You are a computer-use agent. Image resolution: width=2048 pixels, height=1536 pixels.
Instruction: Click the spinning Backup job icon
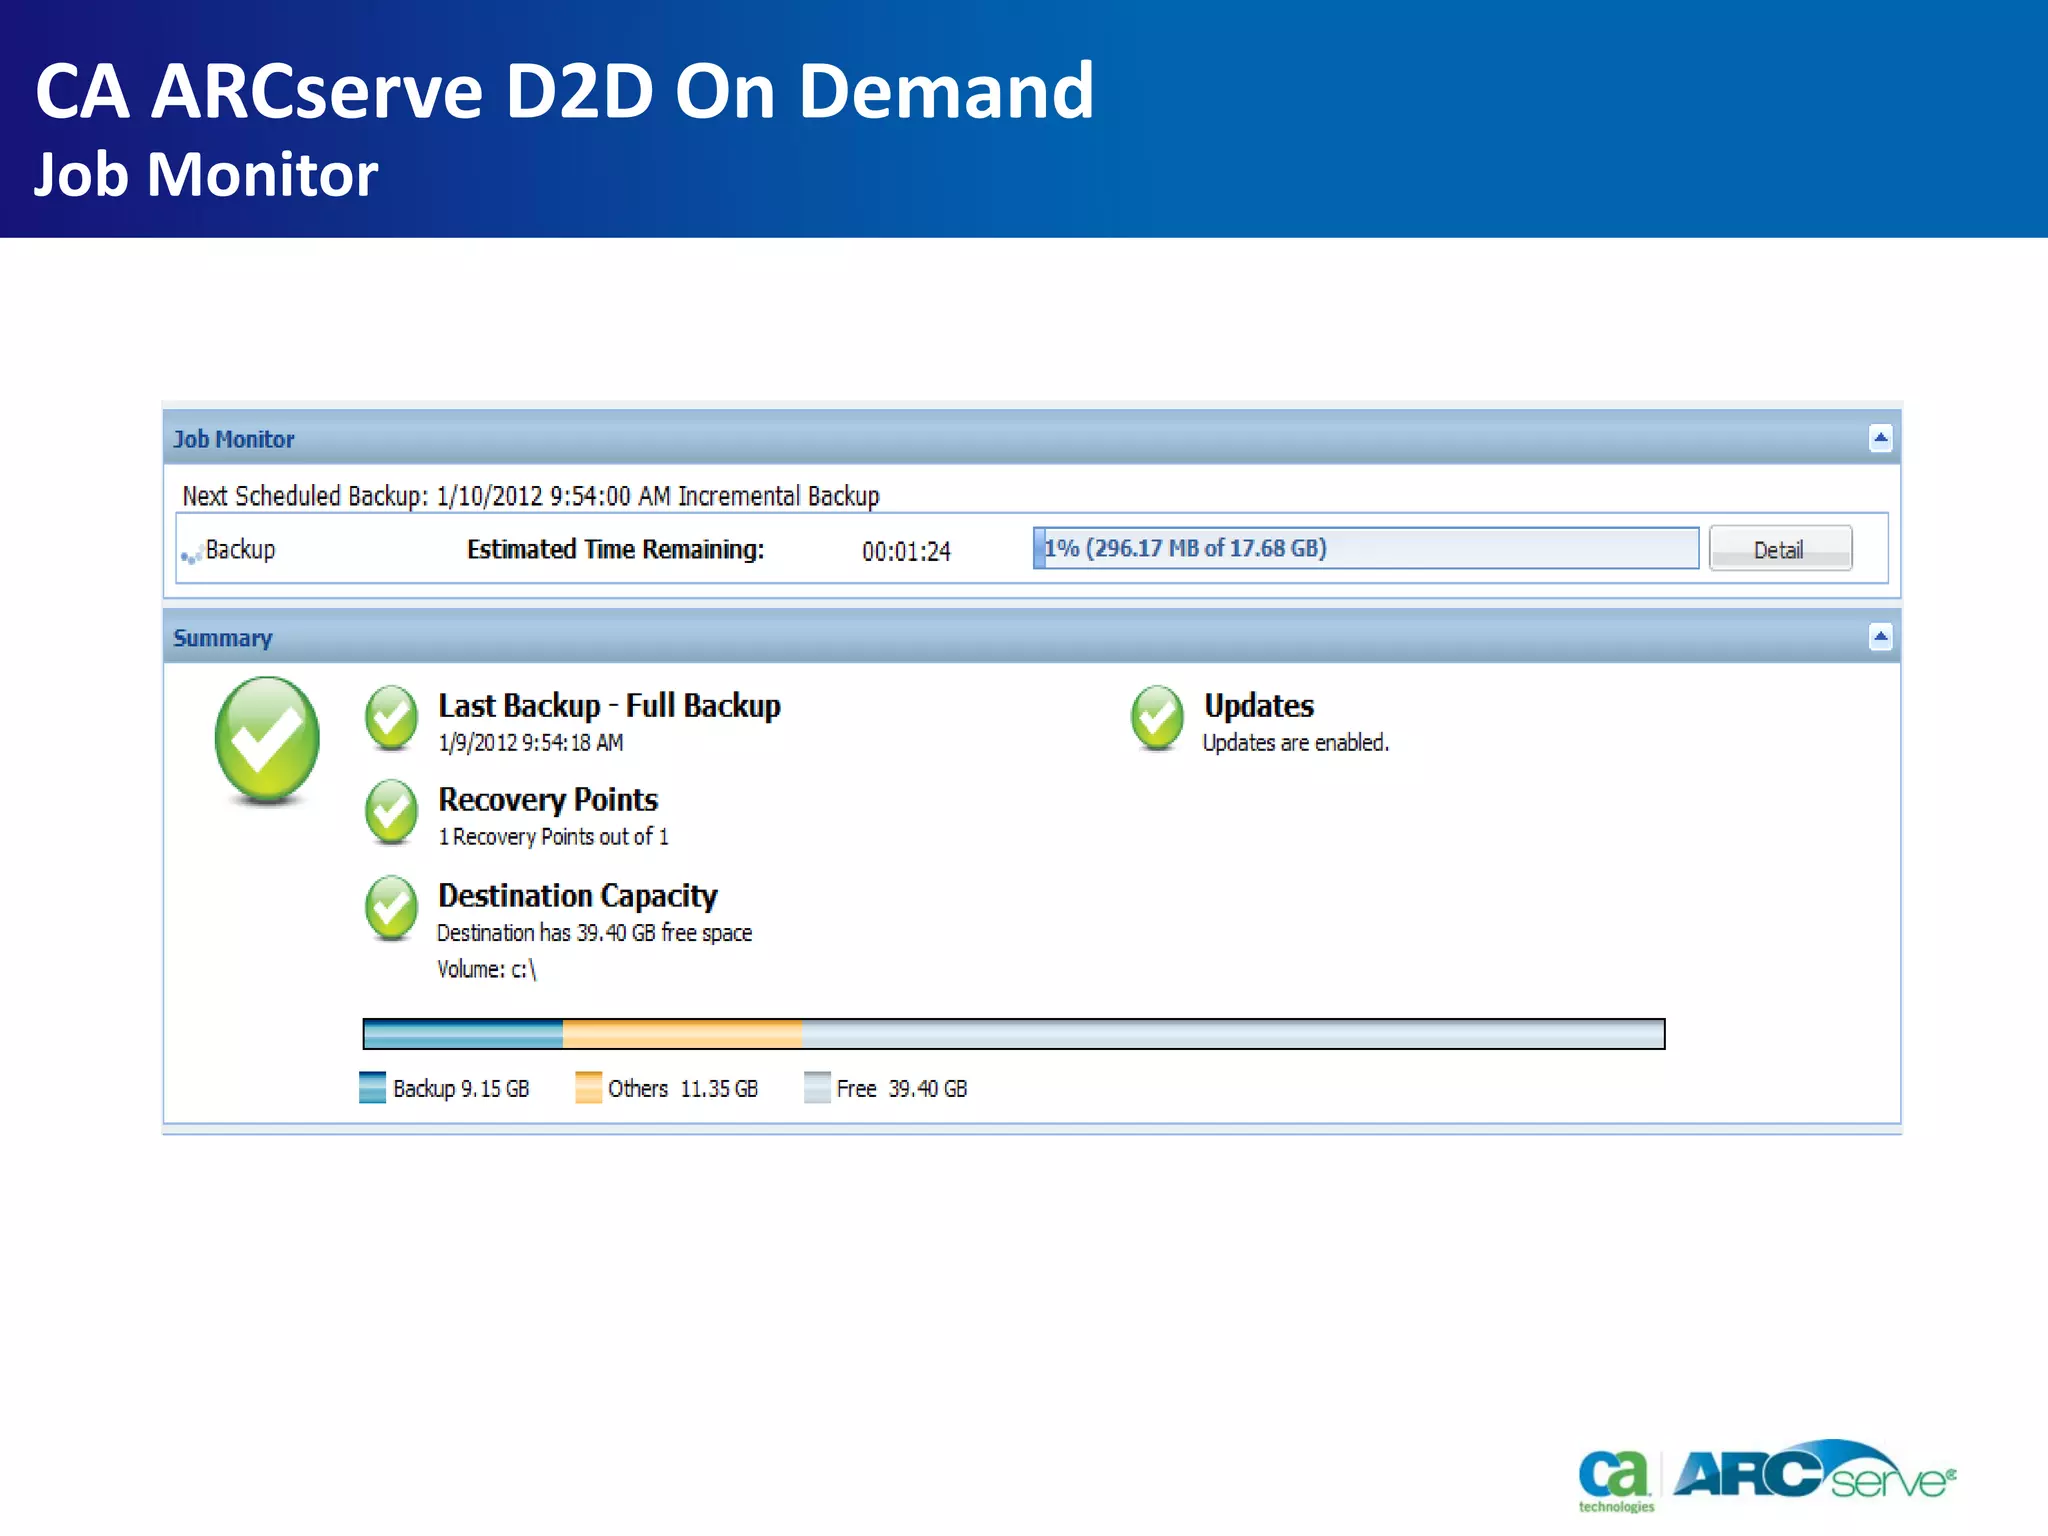[x=191, y=555]
